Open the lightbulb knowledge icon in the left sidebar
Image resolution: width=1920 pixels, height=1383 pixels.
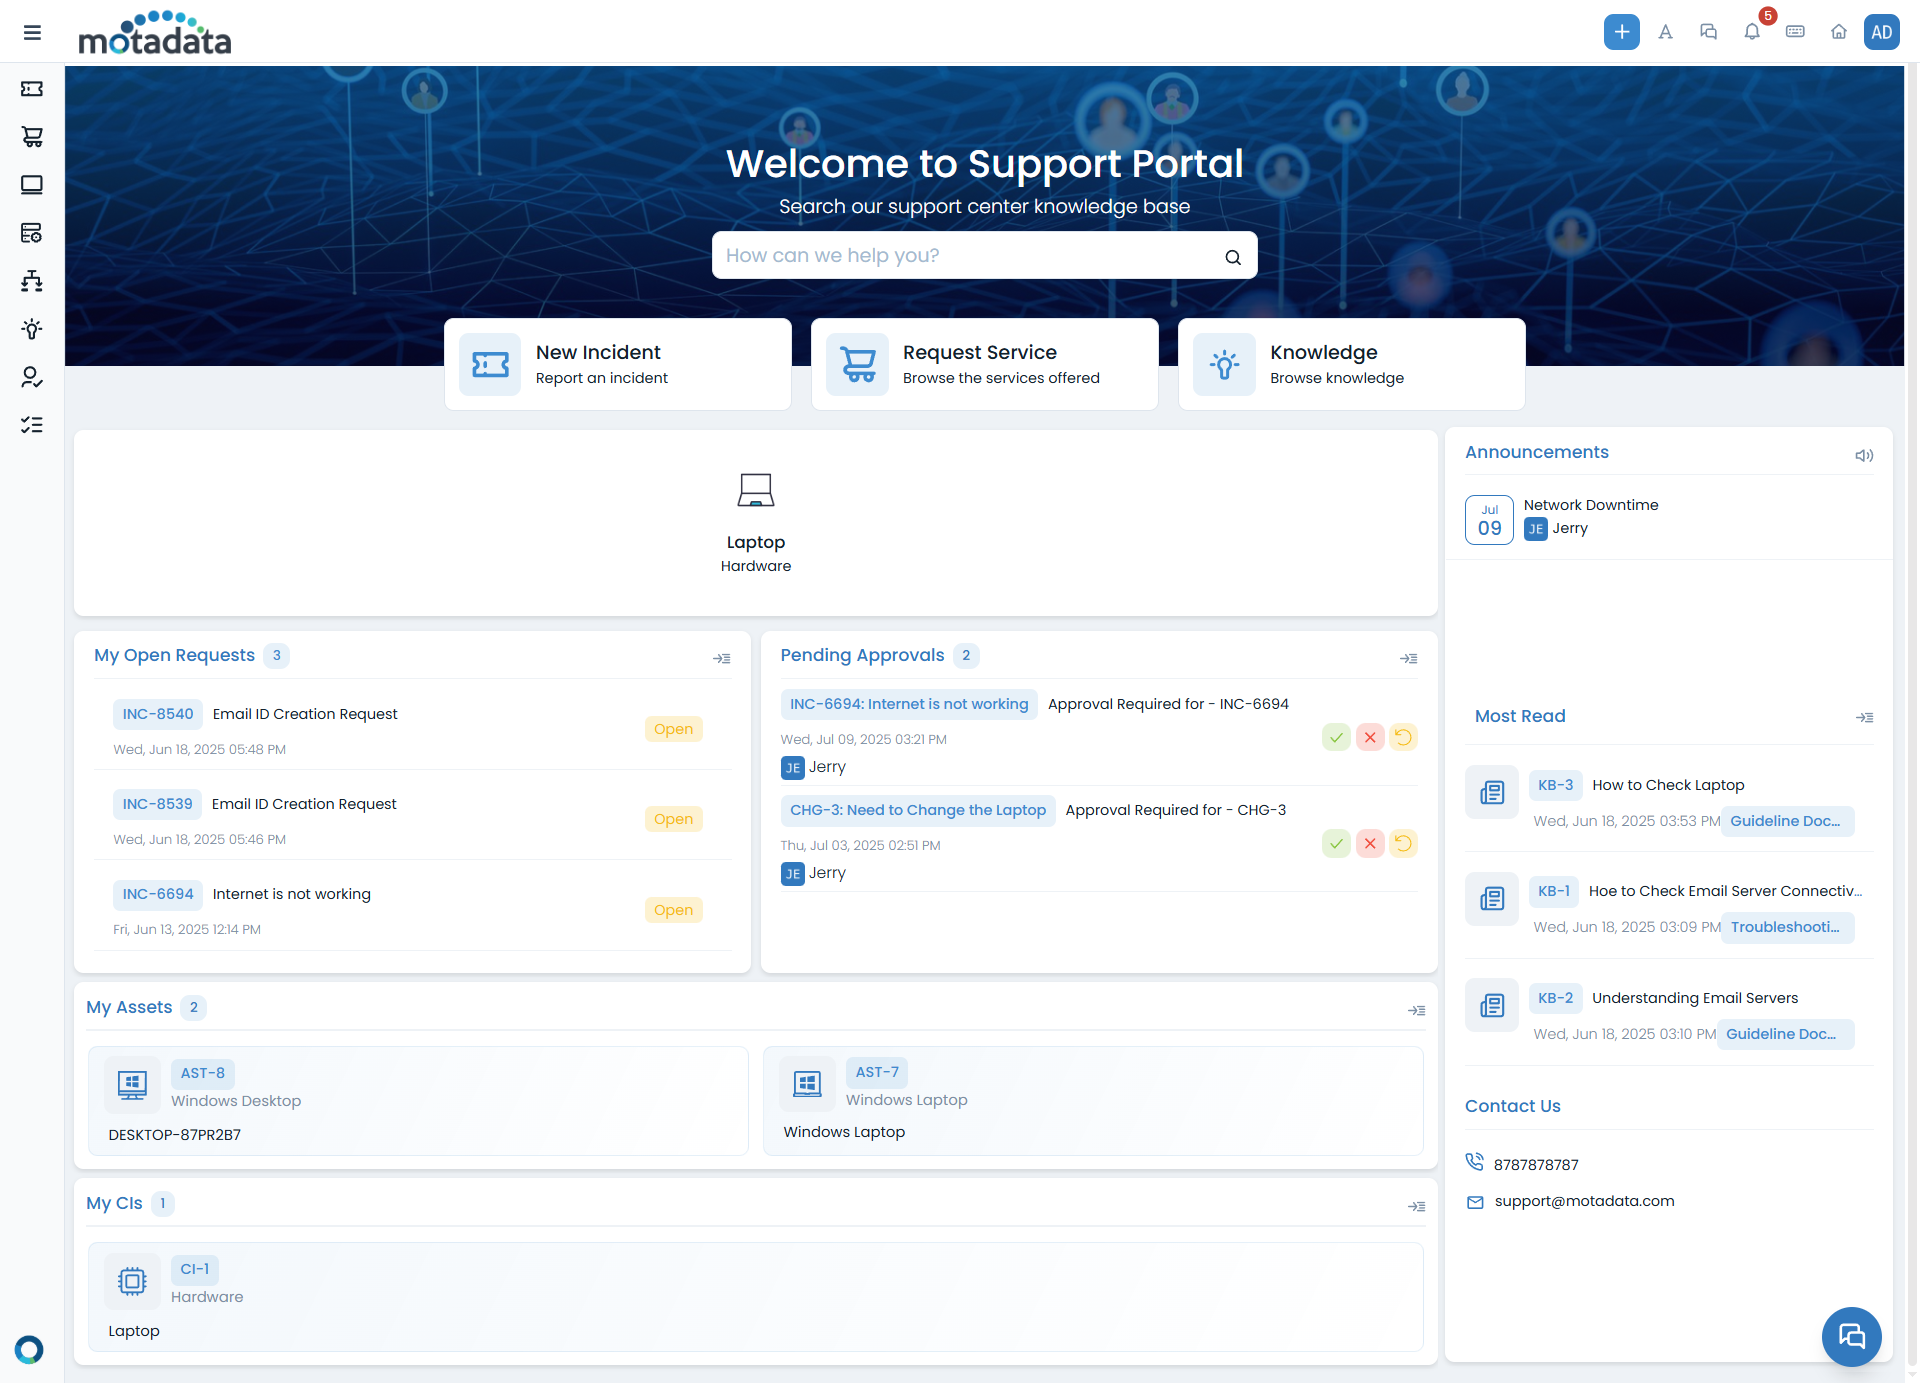(x=32, y=329)
